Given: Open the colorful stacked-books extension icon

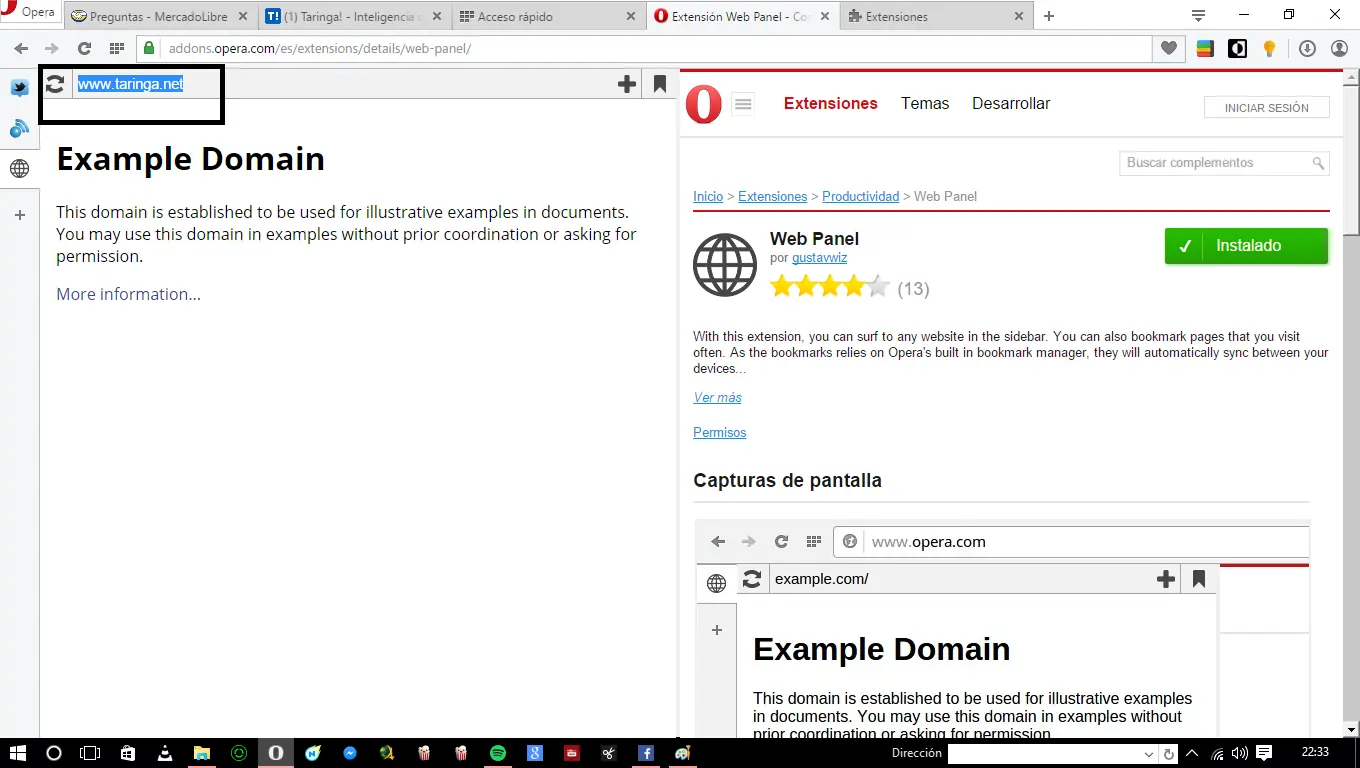Looking at the screenshot, I should point(1205,48).
